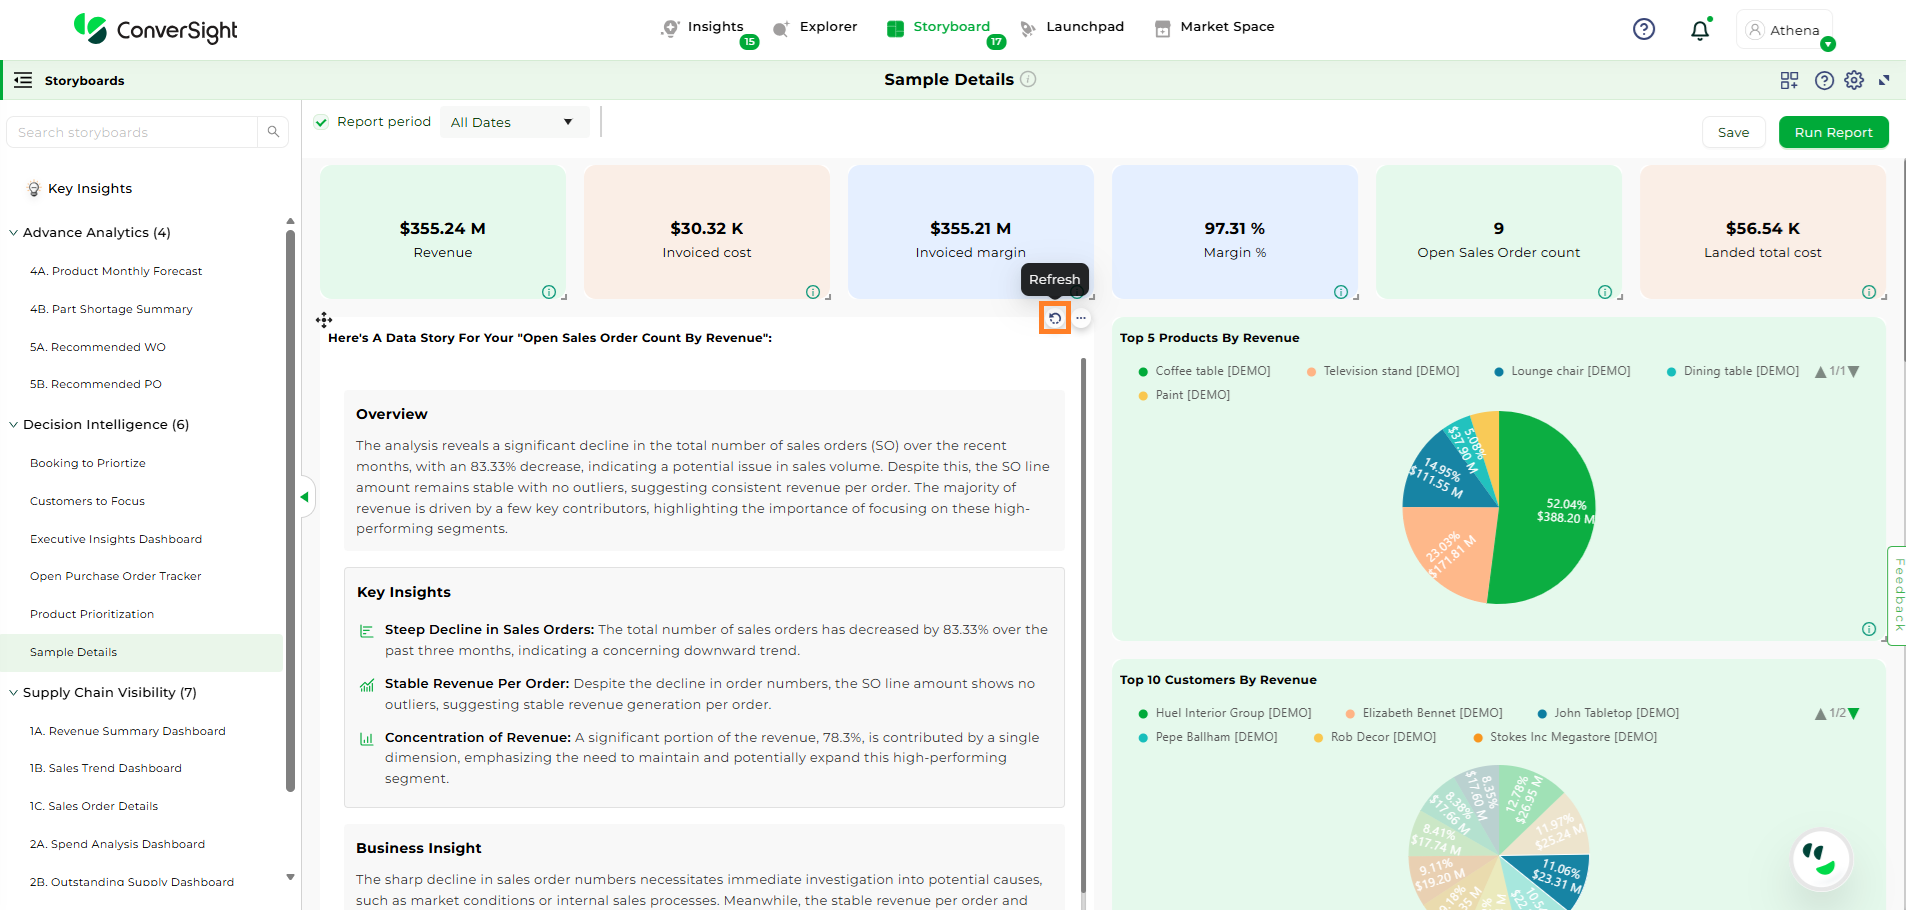Click the Search storyboards field
Image resolution: width=1906 pixels, height=910 pixels.
pos(135,132)
